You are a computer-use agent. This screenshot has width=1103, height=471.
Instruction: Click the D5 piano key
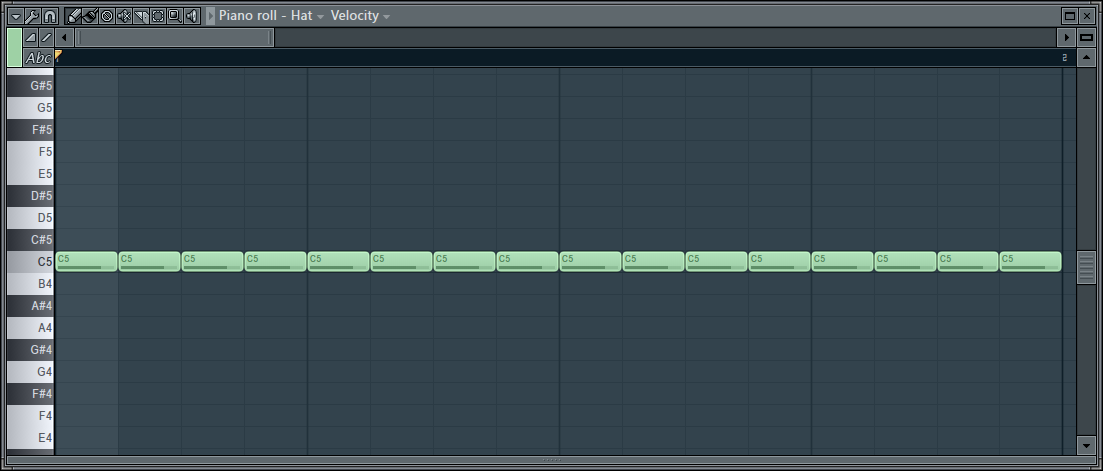coord(31,218)
